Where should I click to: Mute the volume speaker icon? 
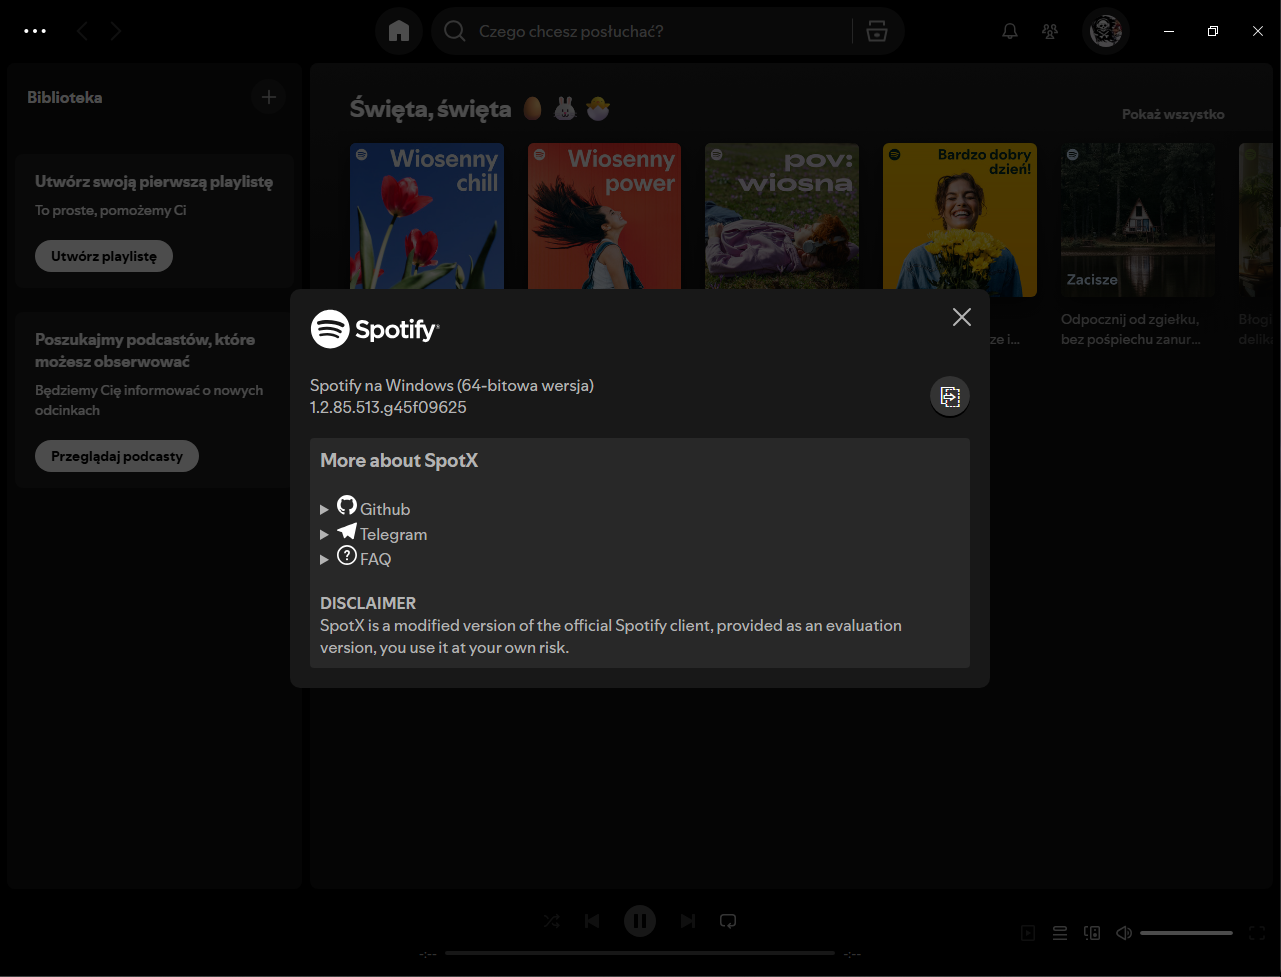pos(1124,933)
